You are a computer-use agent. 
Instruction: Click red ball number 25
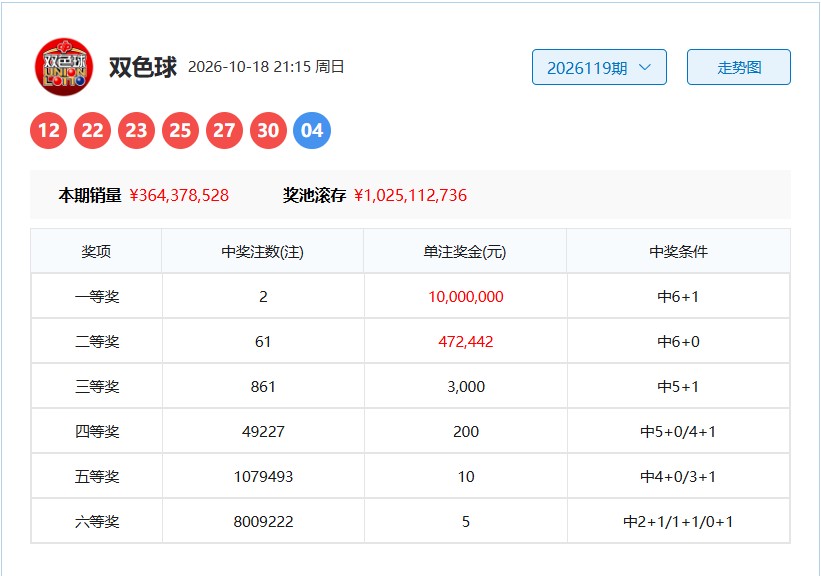click(181, 130)
